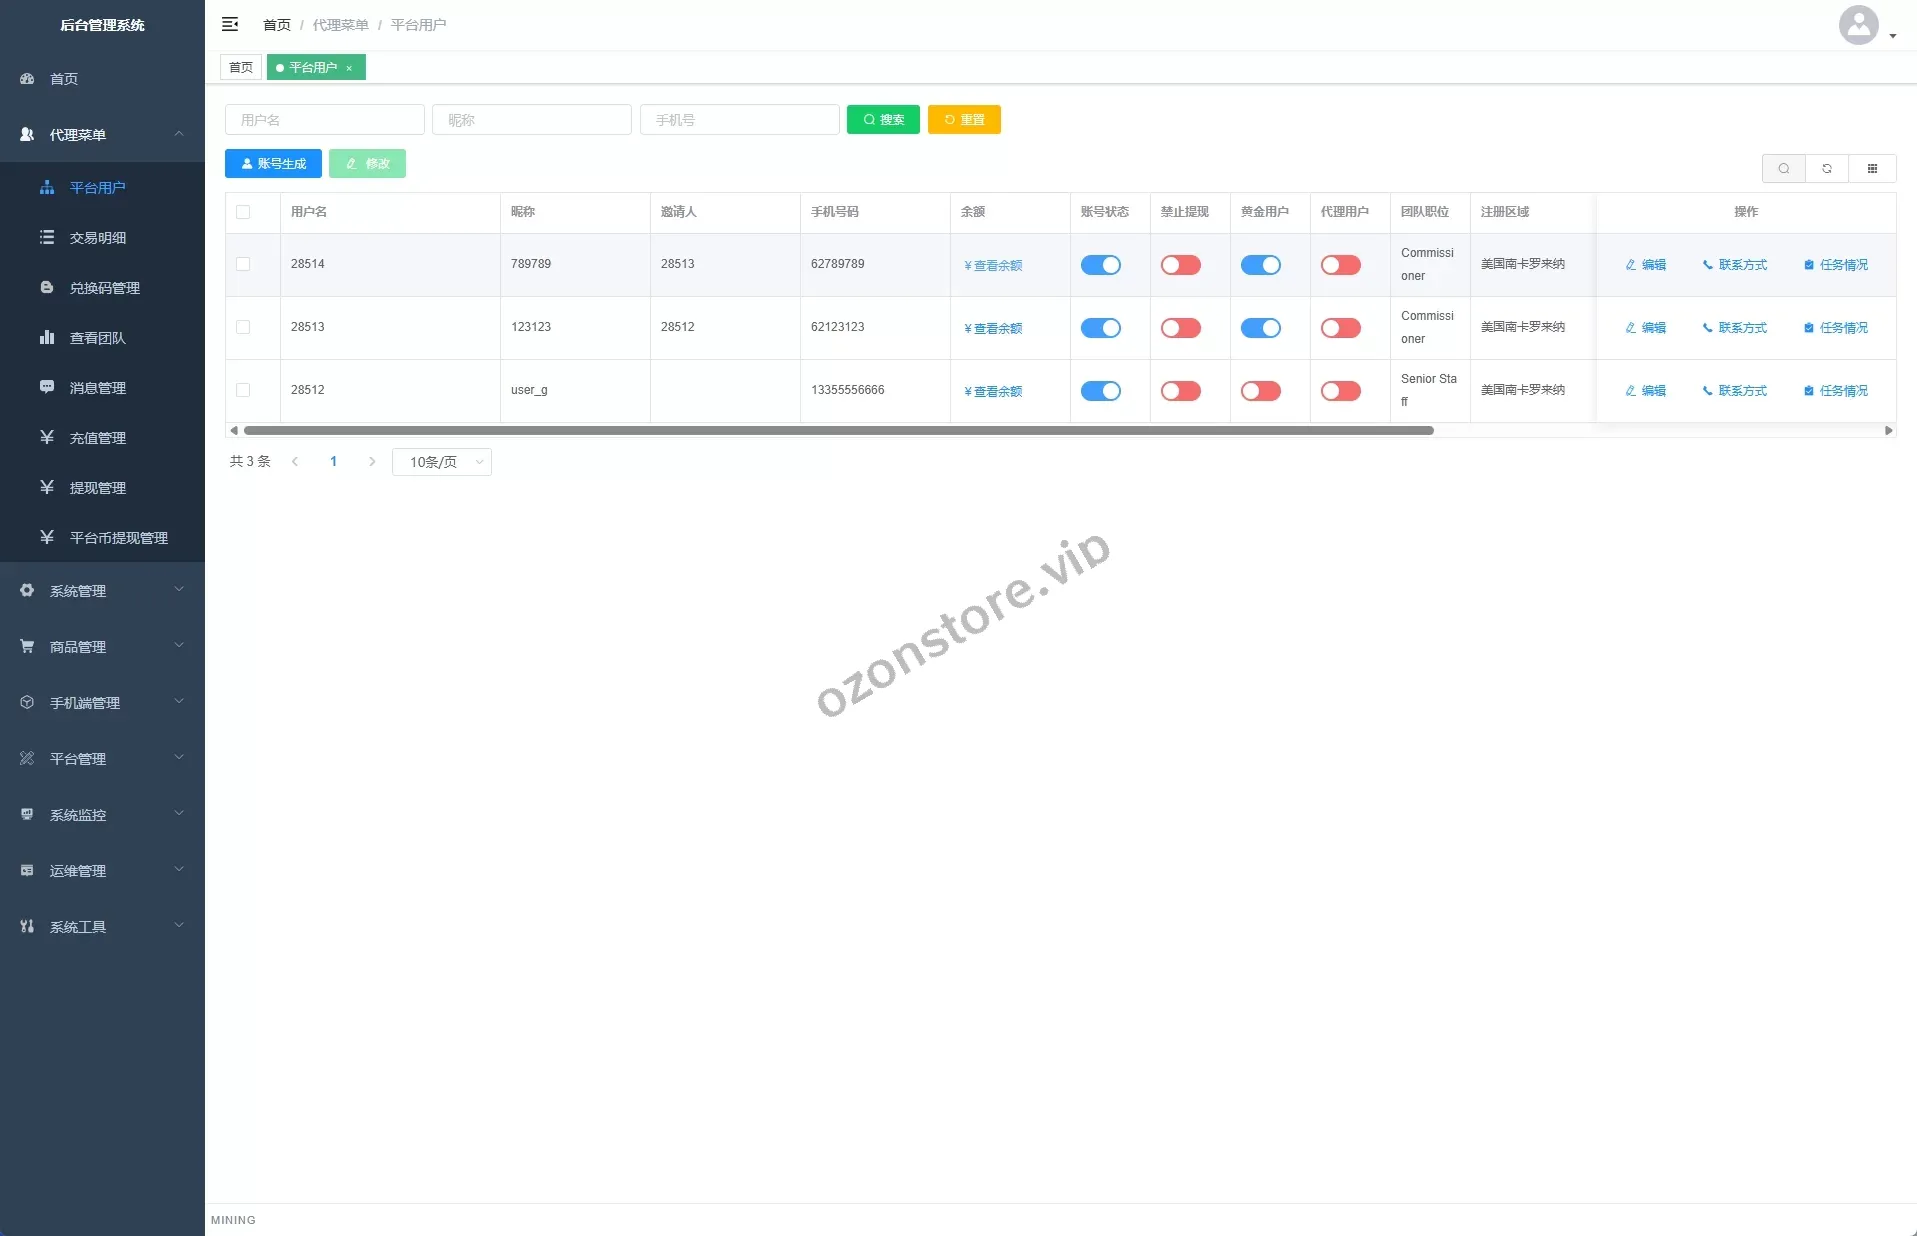Open 兑换码管理 in the sidebar
The height and width of the screenshot is (1236, 1917).
(104, 288)
